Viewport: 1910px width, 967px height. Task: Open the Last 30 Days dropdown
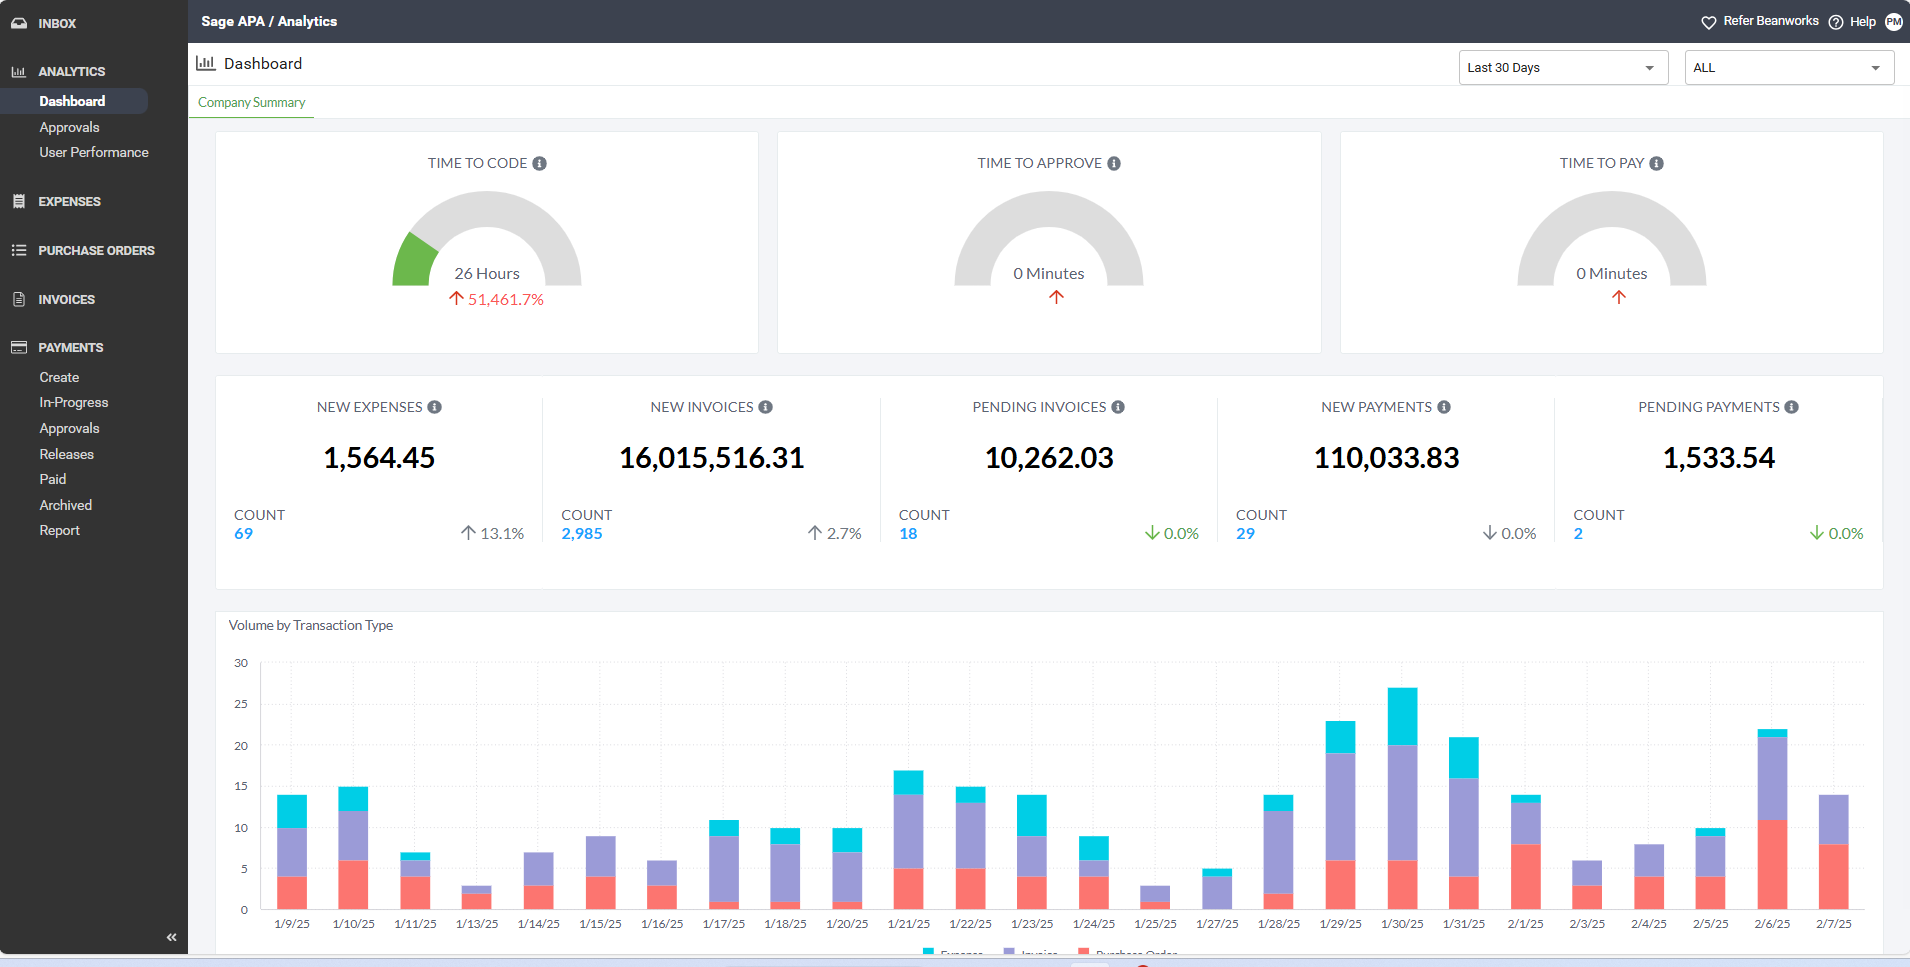point(1562,68)
